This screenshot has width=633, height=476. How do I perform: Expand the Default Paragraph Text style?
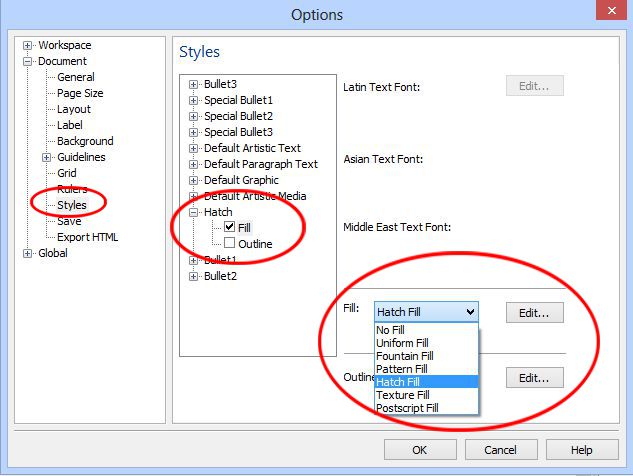pos(193,164)
